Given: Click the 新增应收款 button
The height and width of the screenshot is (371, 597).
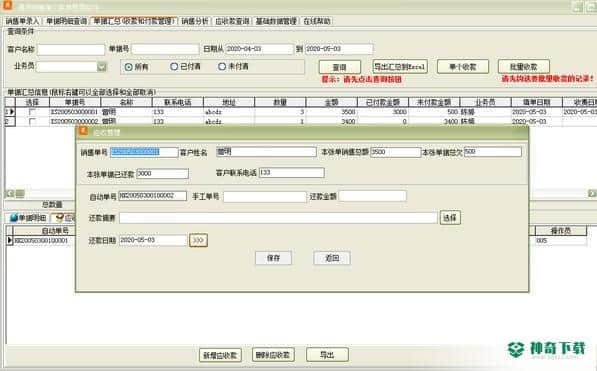Looking at the screenshot, I should click(x=220, y=355).
